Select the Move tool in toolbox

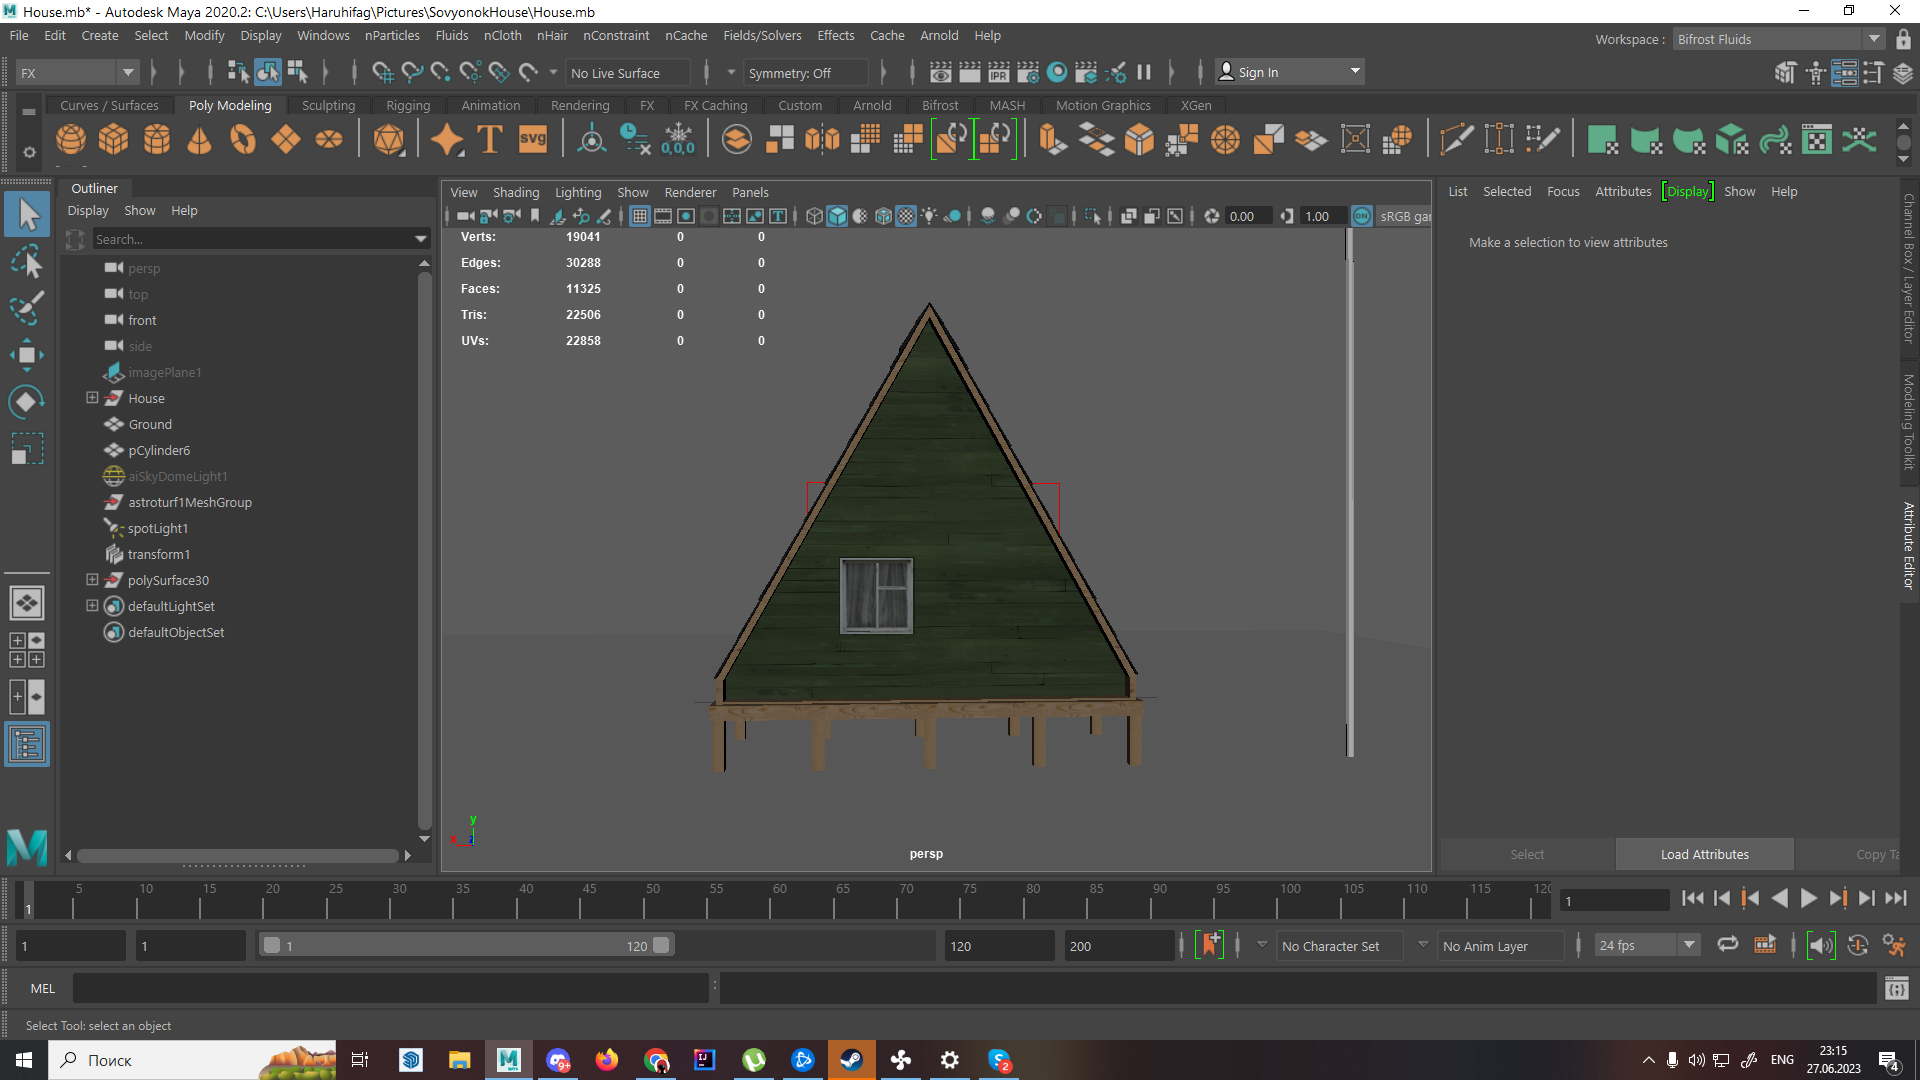pyautogui.click(x=27, y=355)
